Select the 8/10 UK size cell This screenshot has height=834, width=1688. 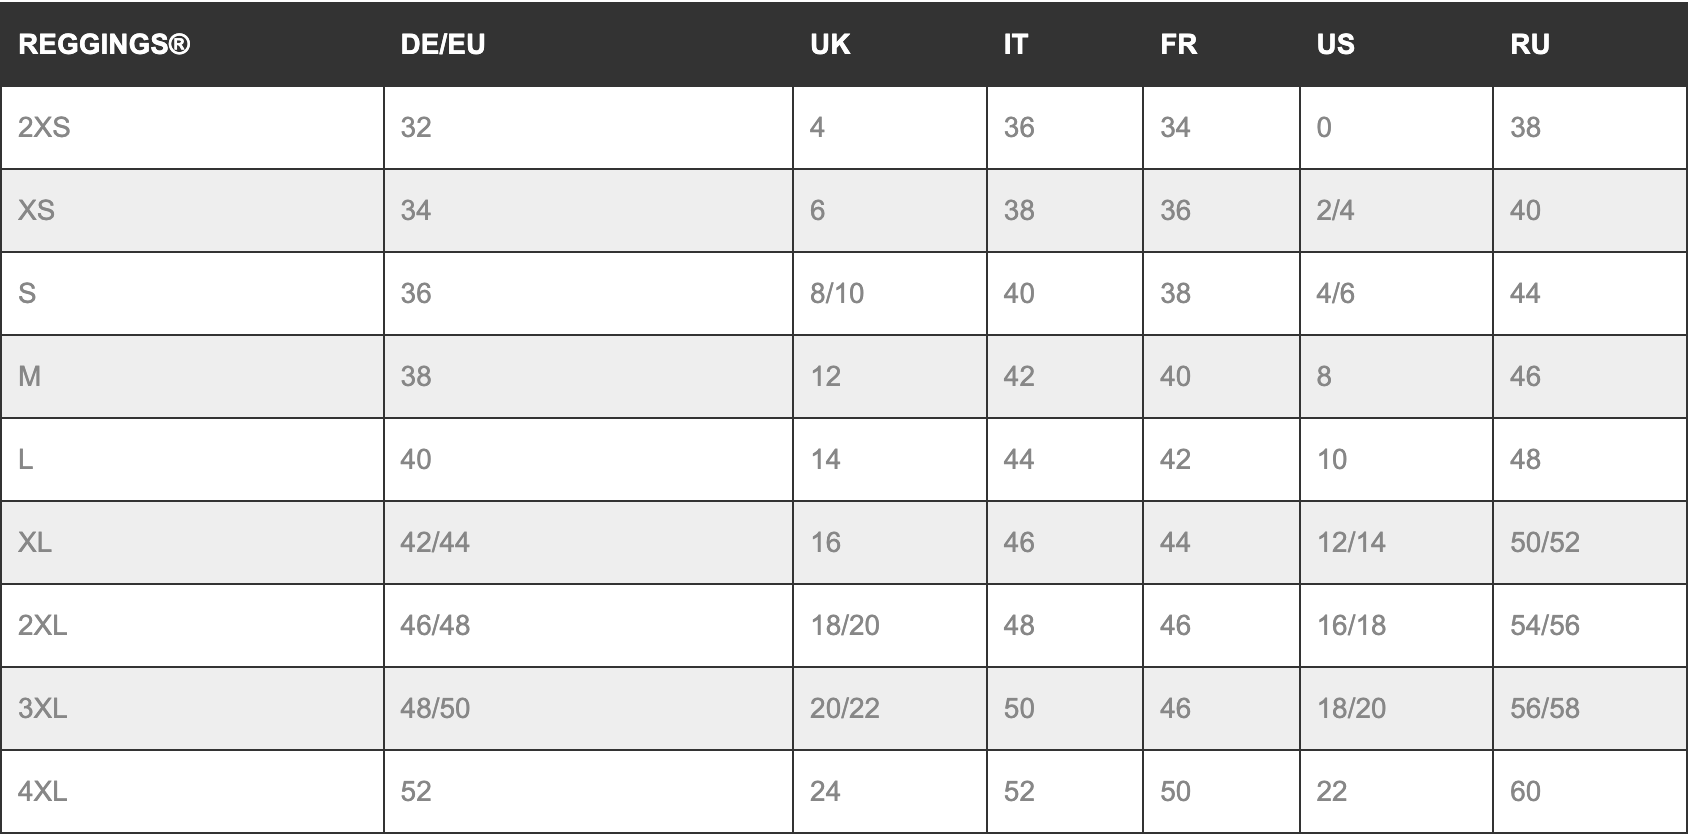[837, 294]
